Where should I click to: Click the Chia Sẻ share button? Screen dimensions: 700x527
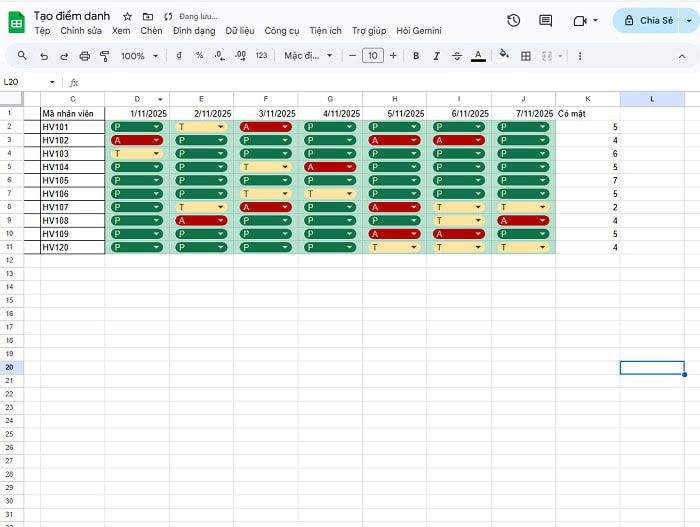click(646, 21)
